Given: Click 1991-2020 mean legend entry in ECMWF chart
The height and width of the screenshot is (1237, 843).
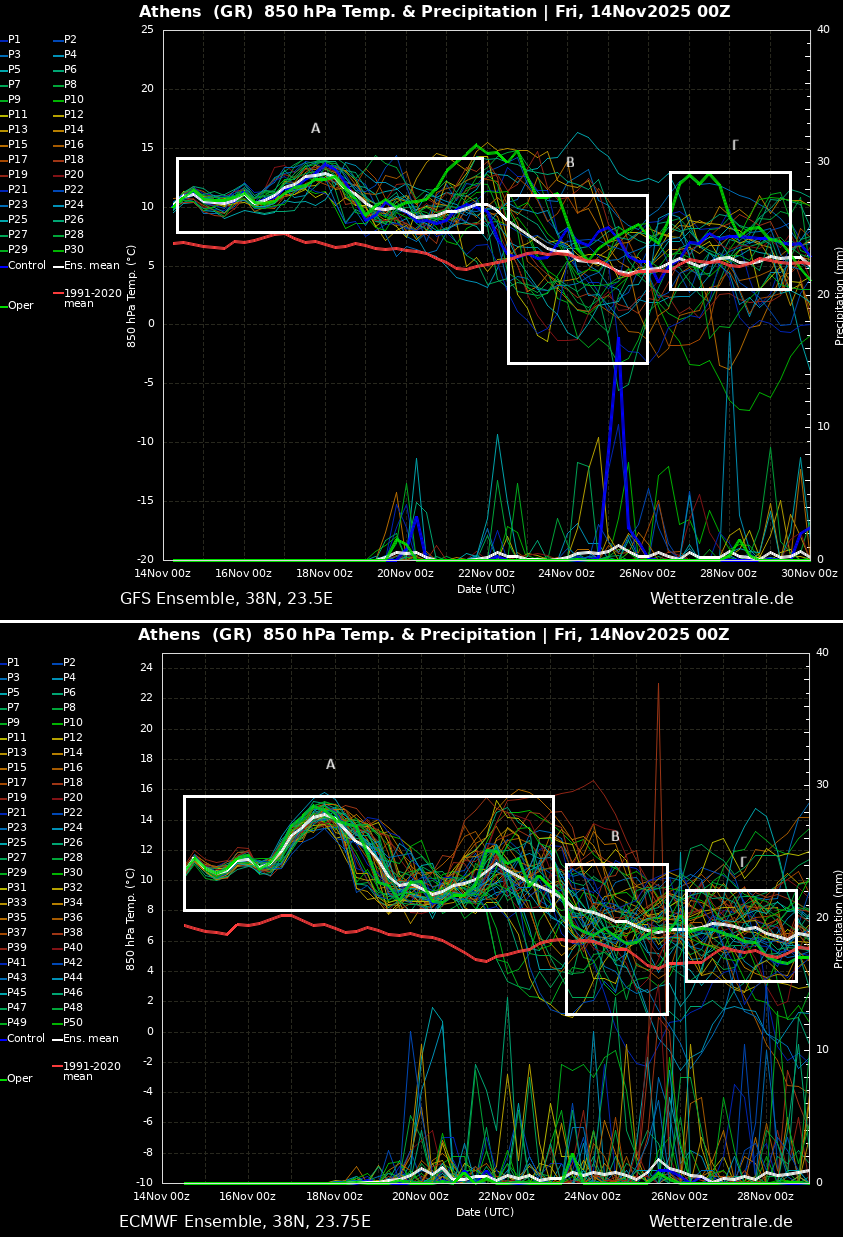Looking at the screenshot, I should [x=91, y=1071].
